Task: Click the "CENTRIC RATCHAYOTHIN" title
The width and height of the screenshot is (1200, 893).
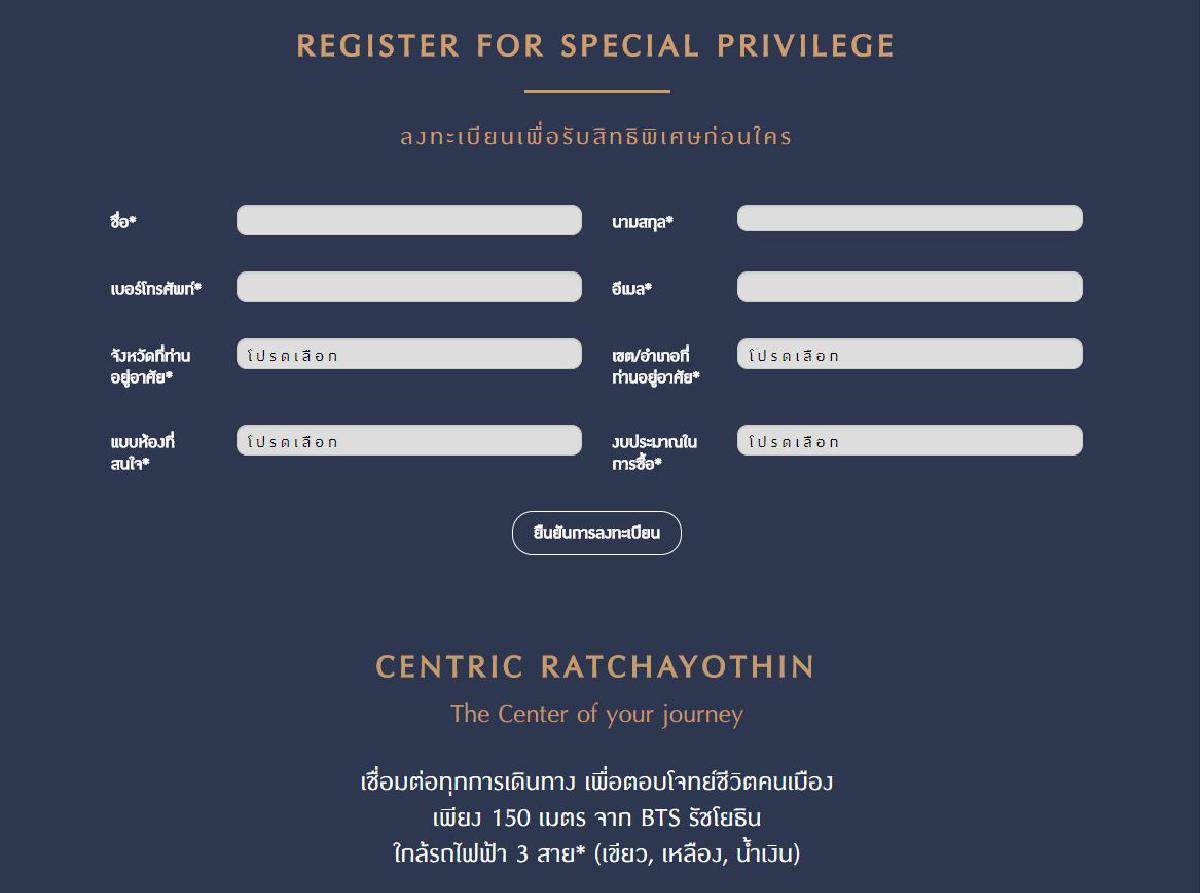Action: pyautogui.click(x=595, y=667)
